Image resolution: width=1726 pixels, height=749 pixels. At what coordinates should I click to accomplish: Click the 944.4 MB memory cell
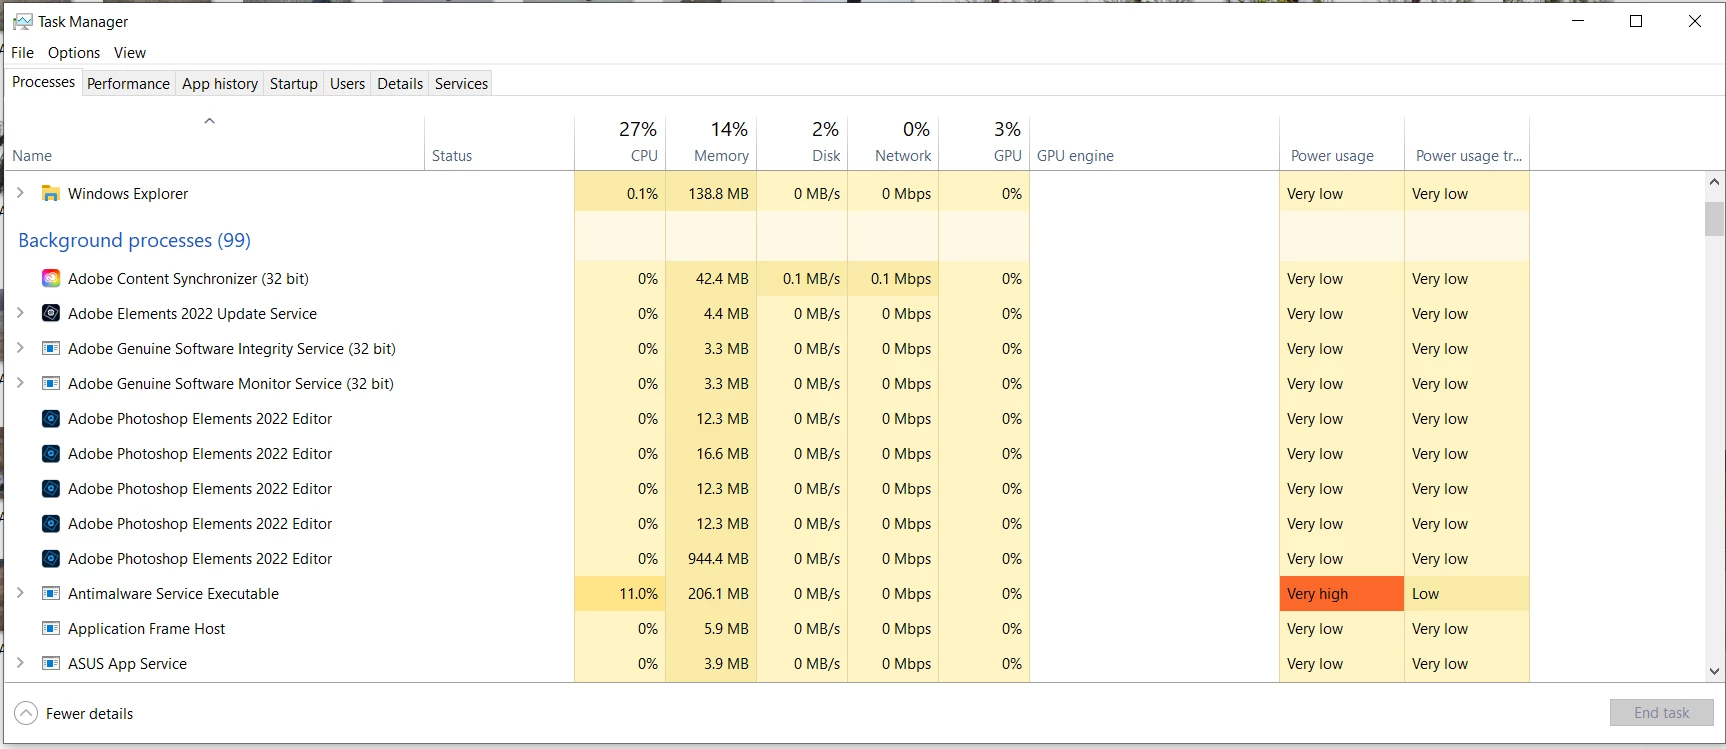point(711,559)
